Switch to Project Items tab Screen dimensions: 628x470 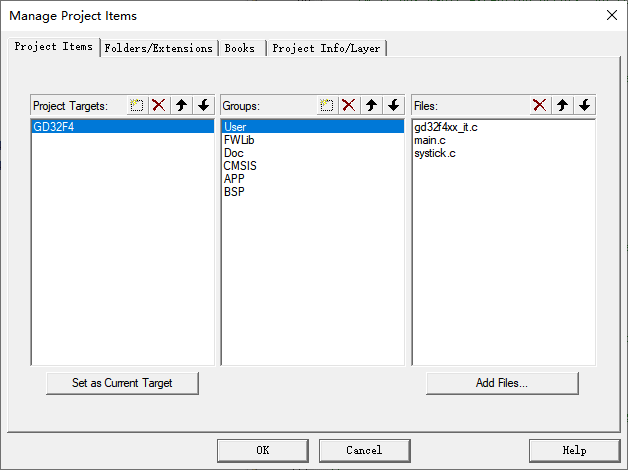(x=54, y=47)
